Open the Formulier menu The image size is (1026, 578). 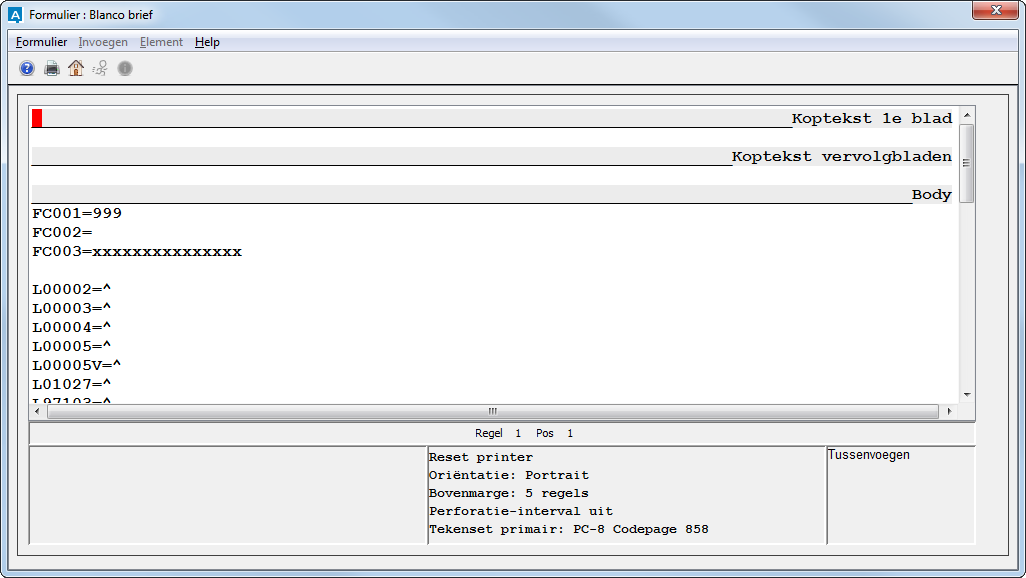[x=42, y=42]
